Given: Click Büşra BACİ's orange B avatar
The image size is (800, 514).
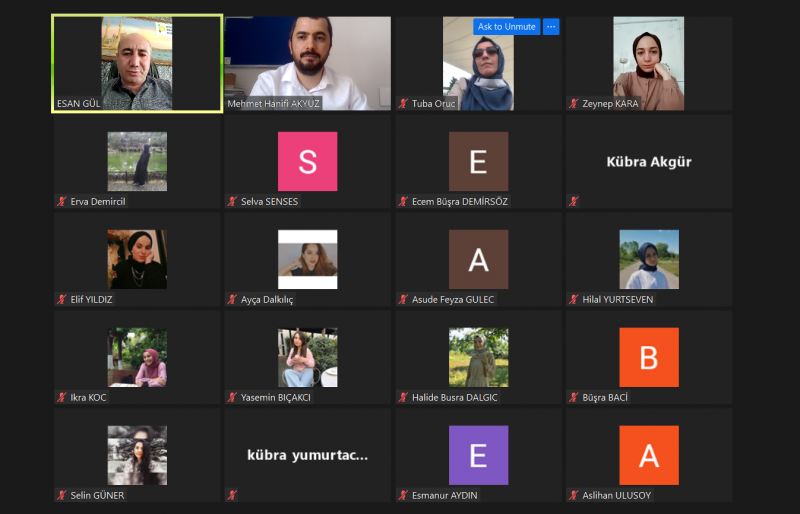Looking at the screenshot, I should [648, 357].
